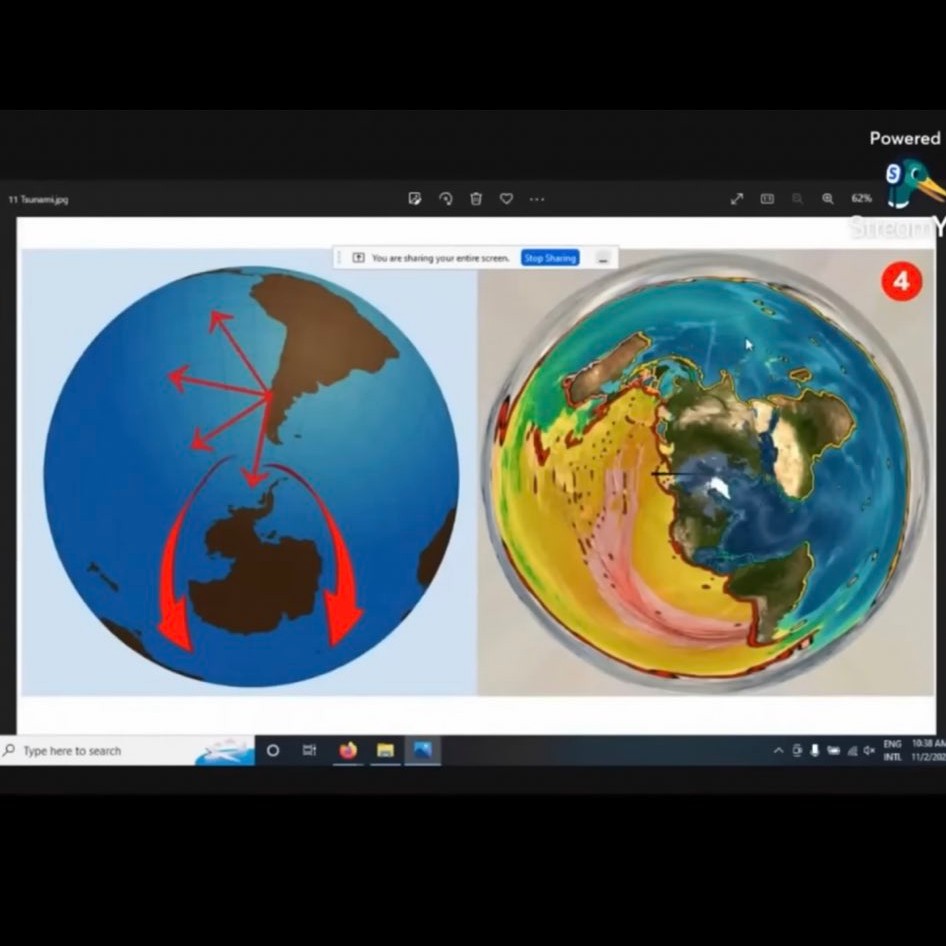Open the three-dot more options menu
Image resolution: width=946 pixels, height=946 pixels.
[x=537, y=198]
